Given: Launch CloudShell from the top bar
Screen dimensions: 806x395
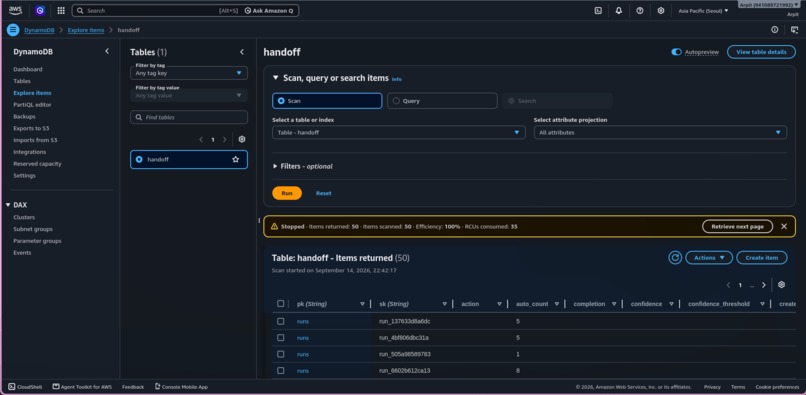Looking at the screenshot, I should click(598, 10).
